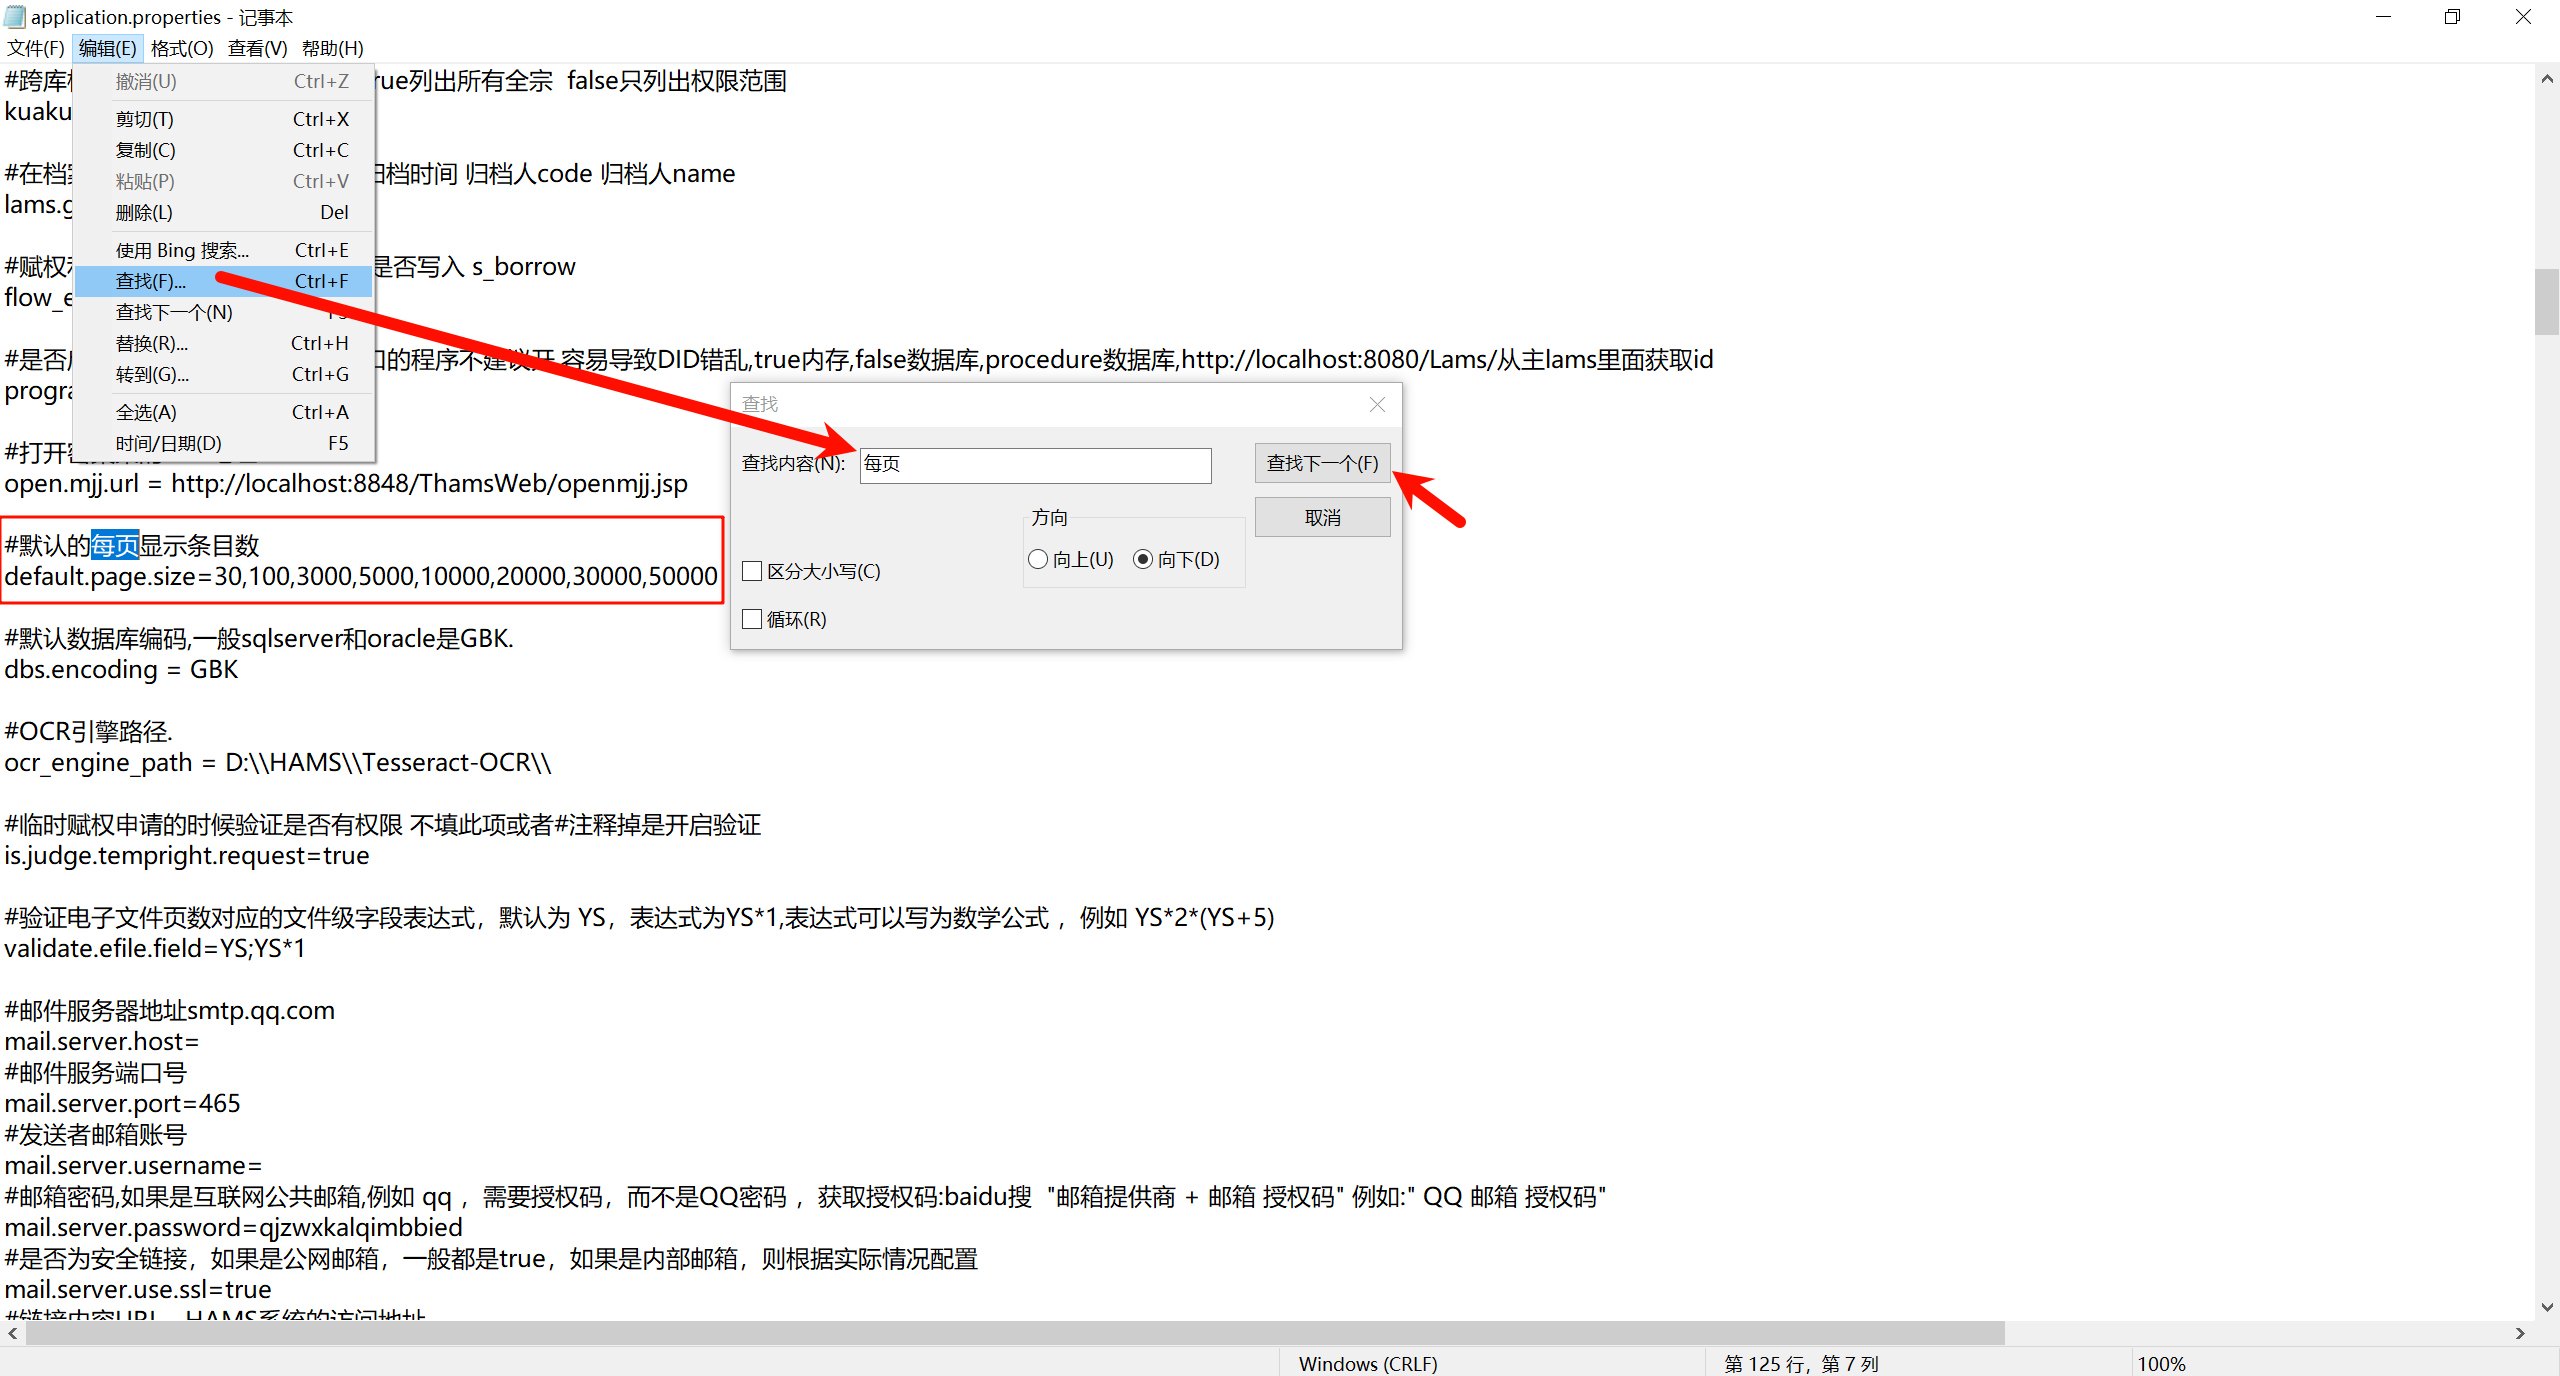Choose 替换 from the Edit menu
The height and width of the screenshot is (1376, 2560).
click(152, 343)
